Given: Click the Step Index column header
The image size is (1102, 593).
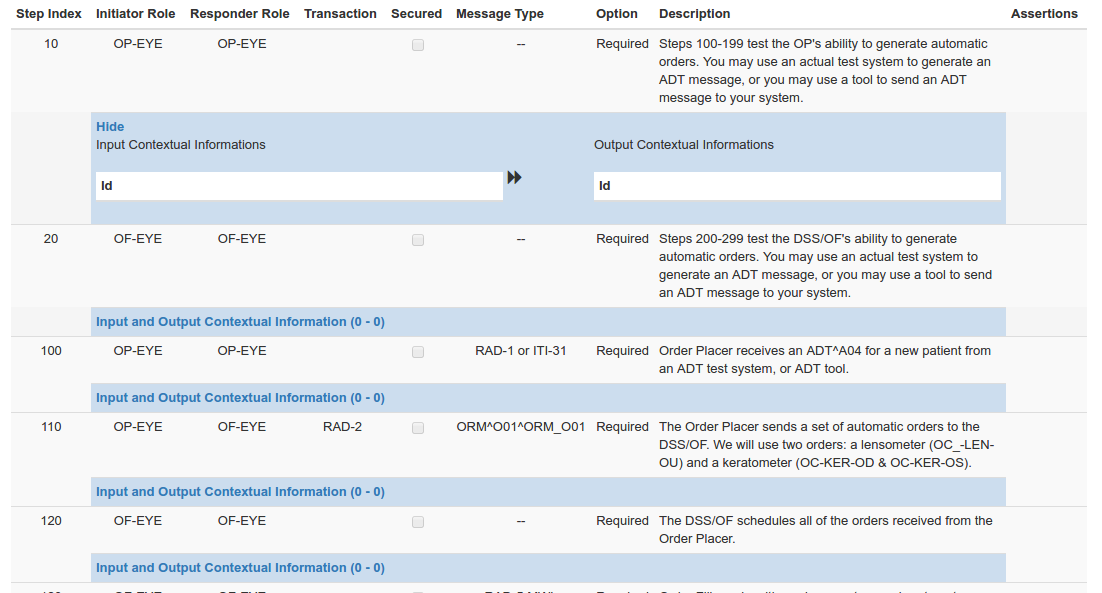Looking at the screenshot, I should 49,14.
